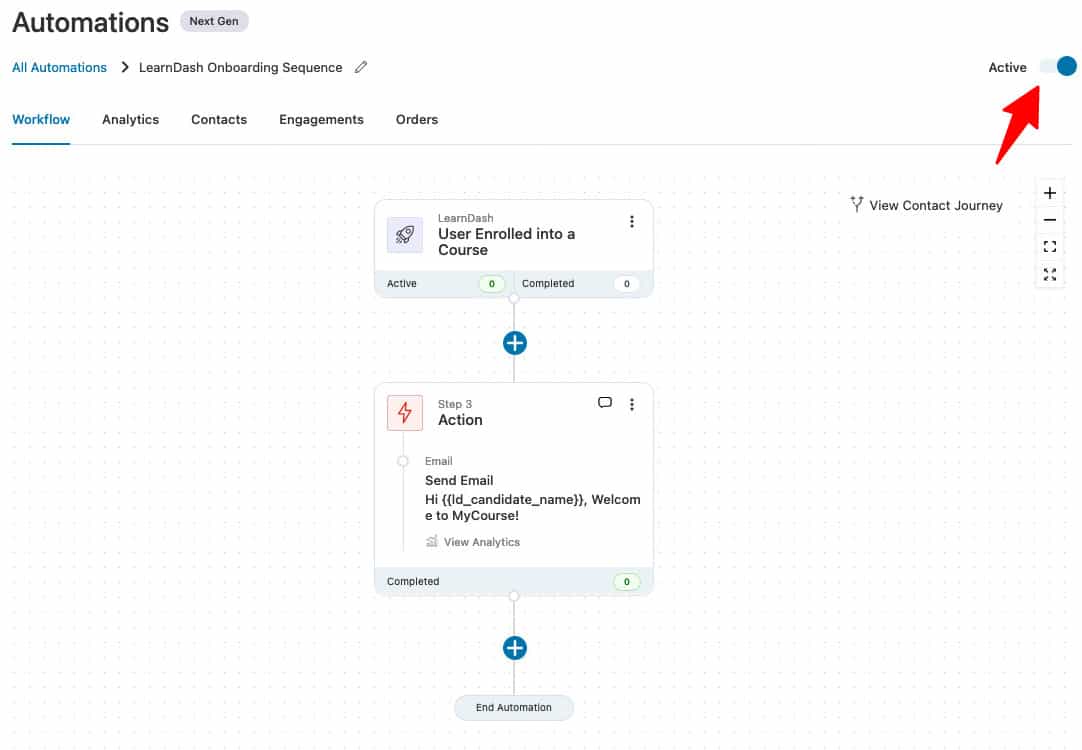Open fullscreen mode with expand icon
Screen dimensions: 1082x750
click(1049, 275)
